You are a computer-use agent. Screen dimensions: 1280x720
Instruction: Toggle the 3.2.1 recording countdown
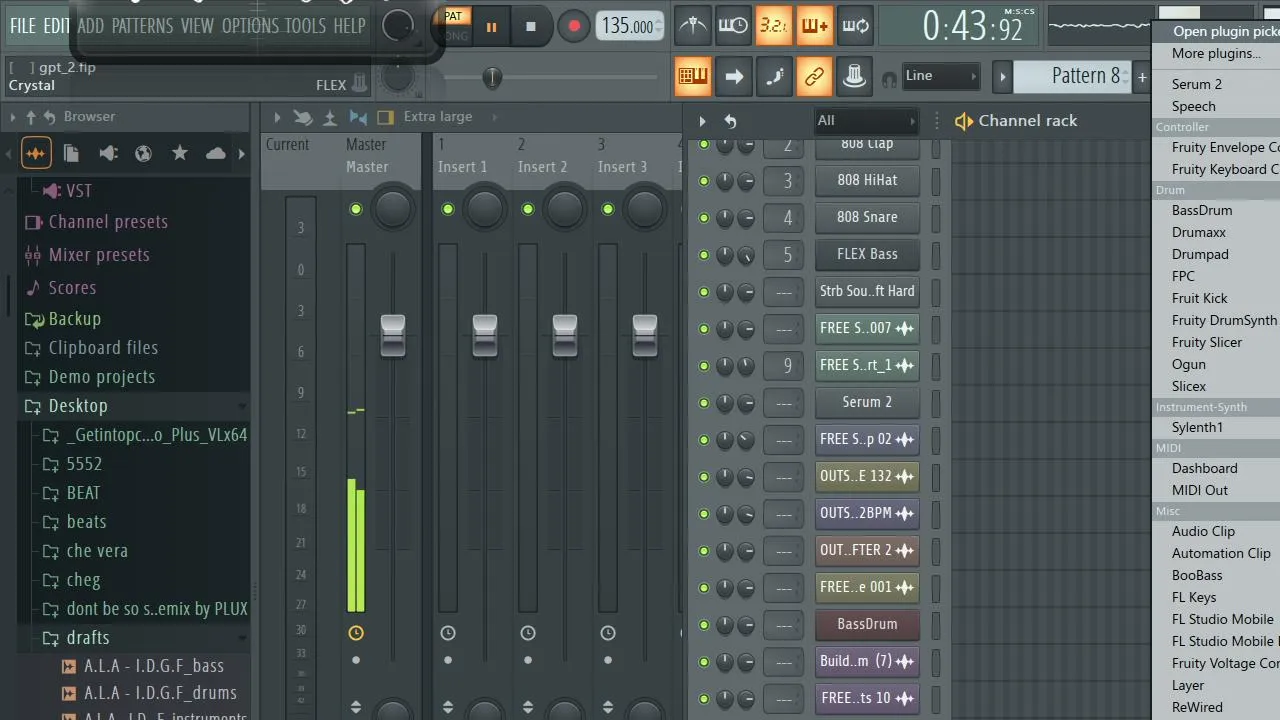coord(774,26)
